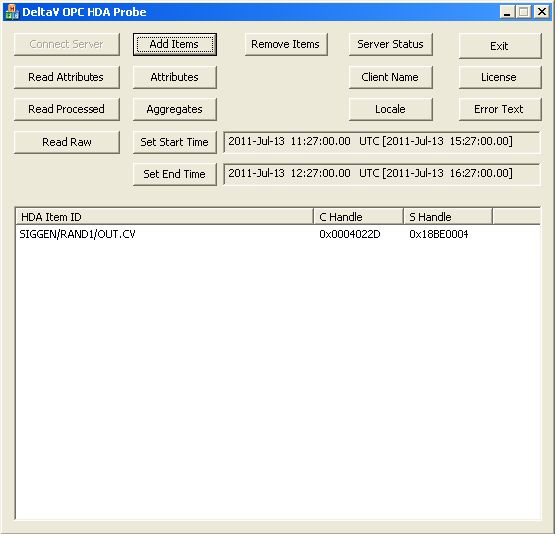Click the Add Items button

[x=175, y=44]
